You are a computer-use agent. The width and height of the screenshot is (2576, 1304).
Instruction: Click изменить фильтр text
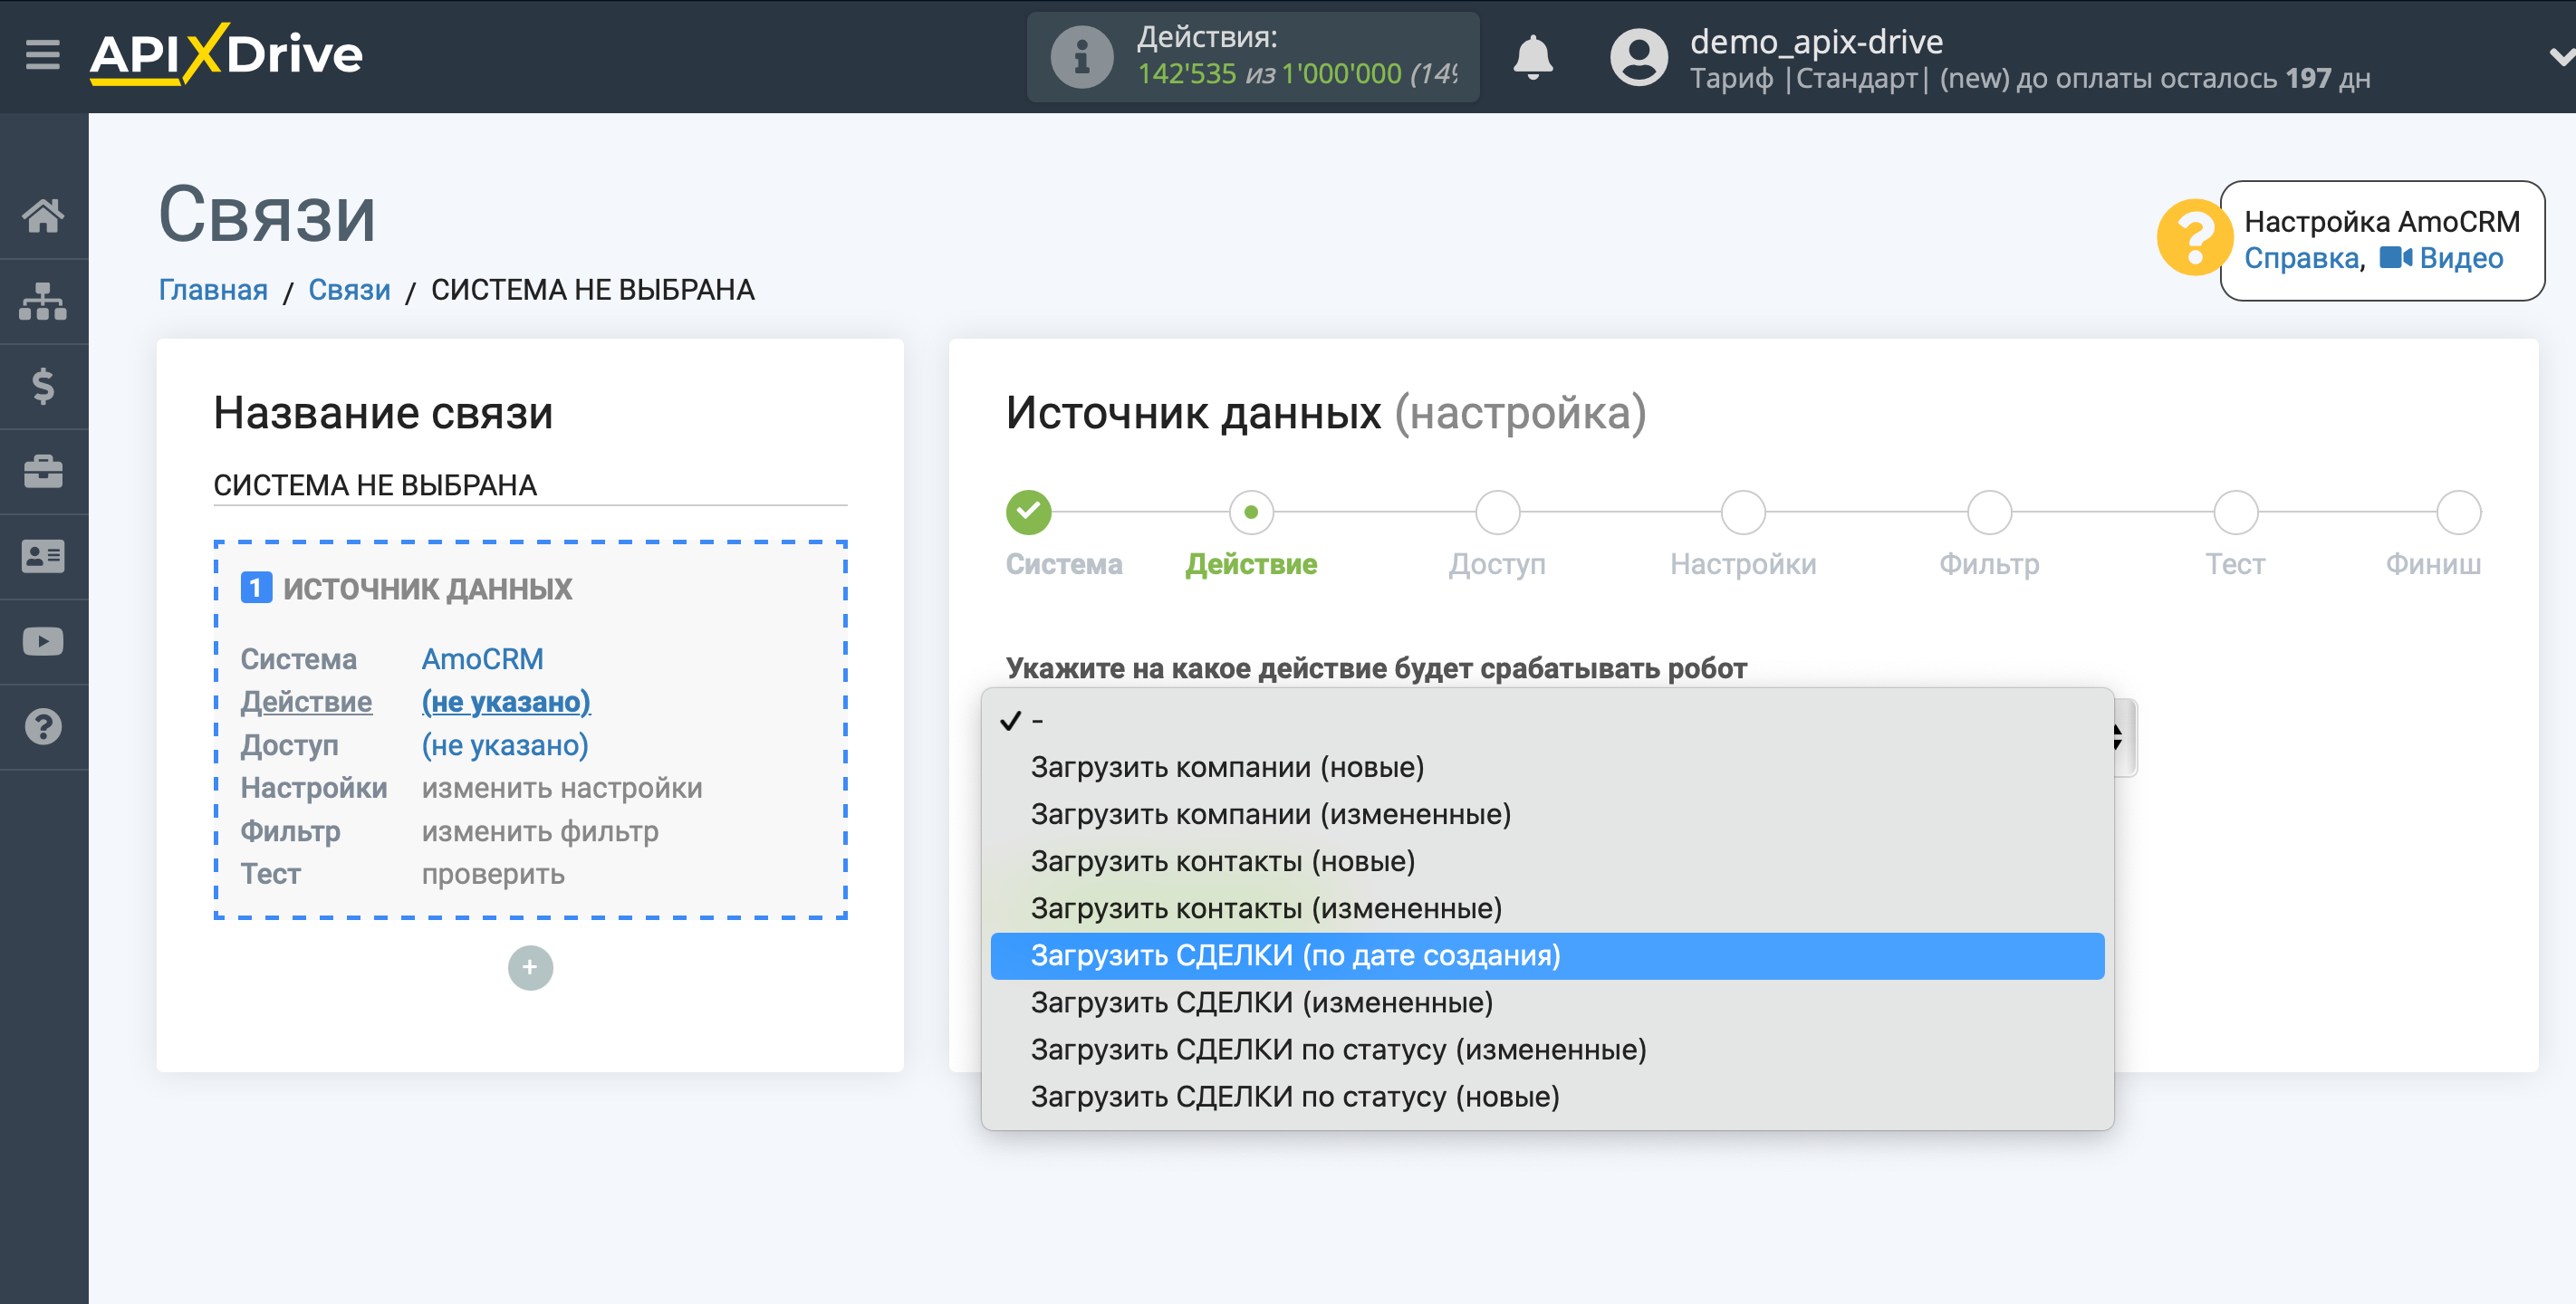click(x=539, y=831)
